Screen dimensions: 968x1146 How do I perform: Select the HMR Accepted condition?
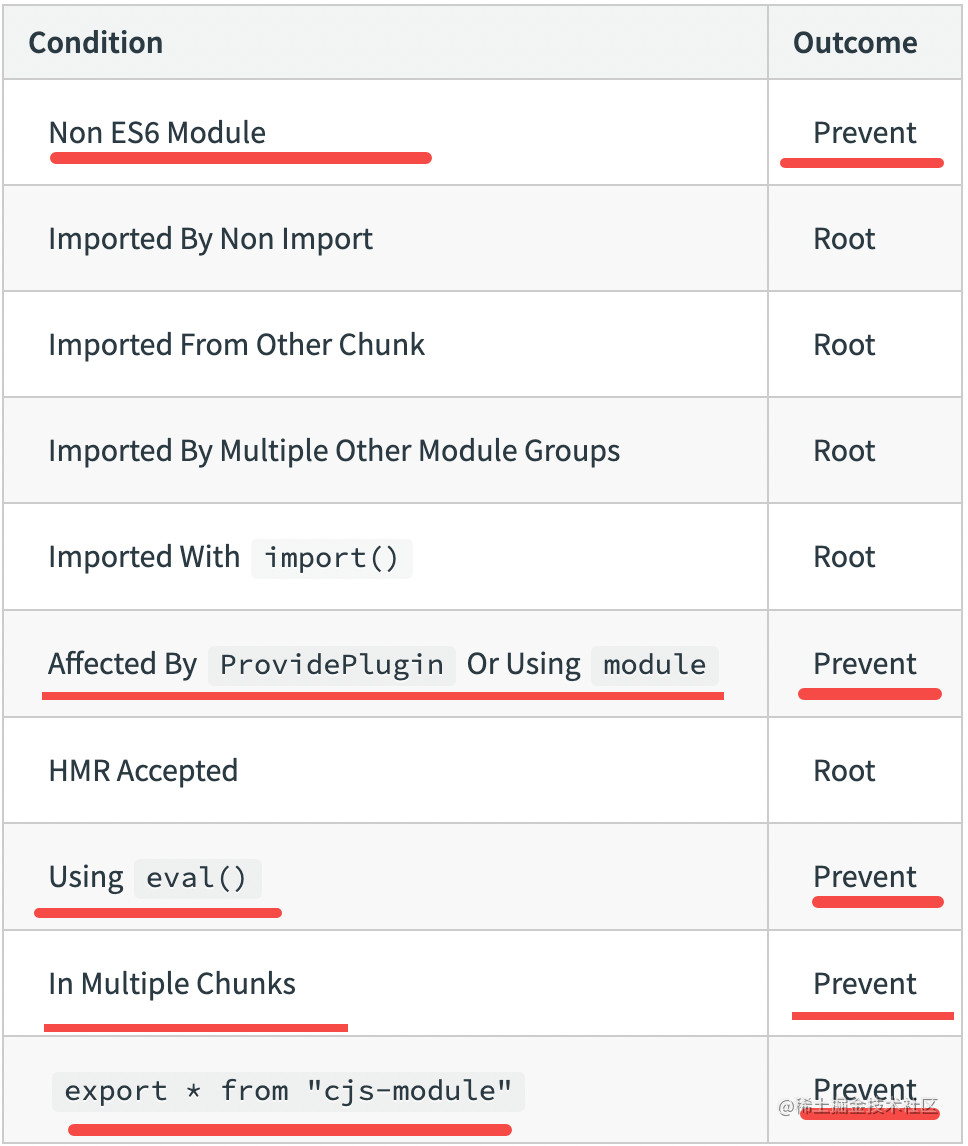143,771
